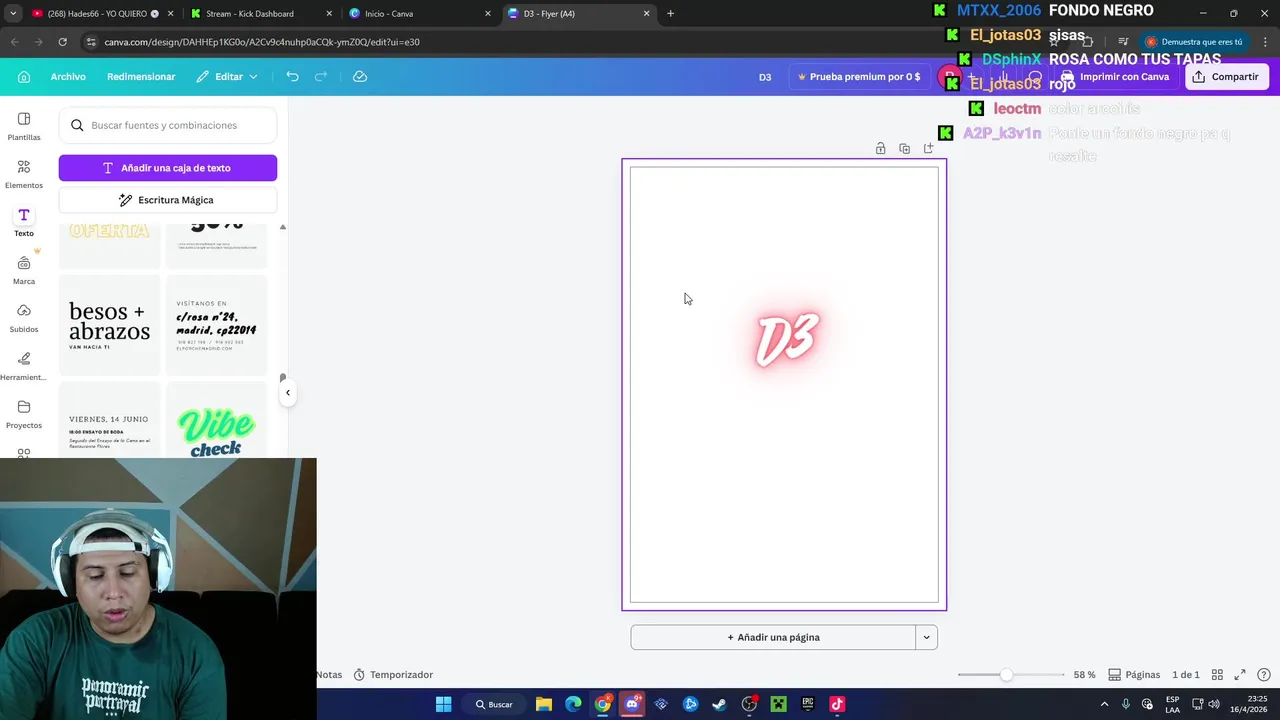1280x720 pixels.
Task: Open Windows Start menu
Action: point(443,704)
